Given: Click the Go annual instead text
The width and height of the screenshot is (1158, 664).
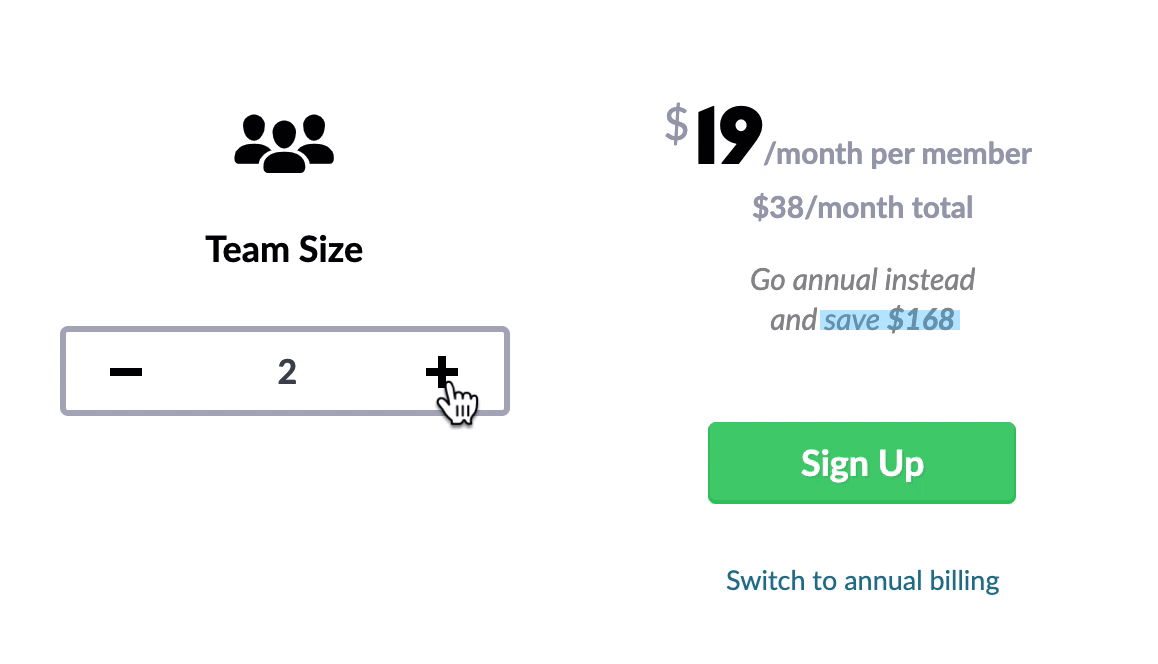Looking at the screenshot, I should coord(862,280).
